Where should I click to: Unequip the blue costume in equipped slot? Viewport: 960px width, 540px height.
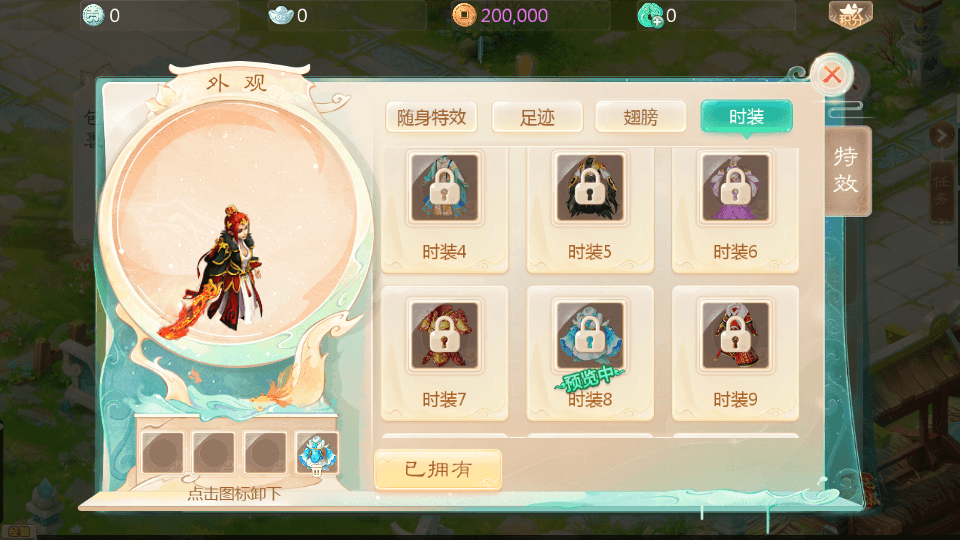317,454
